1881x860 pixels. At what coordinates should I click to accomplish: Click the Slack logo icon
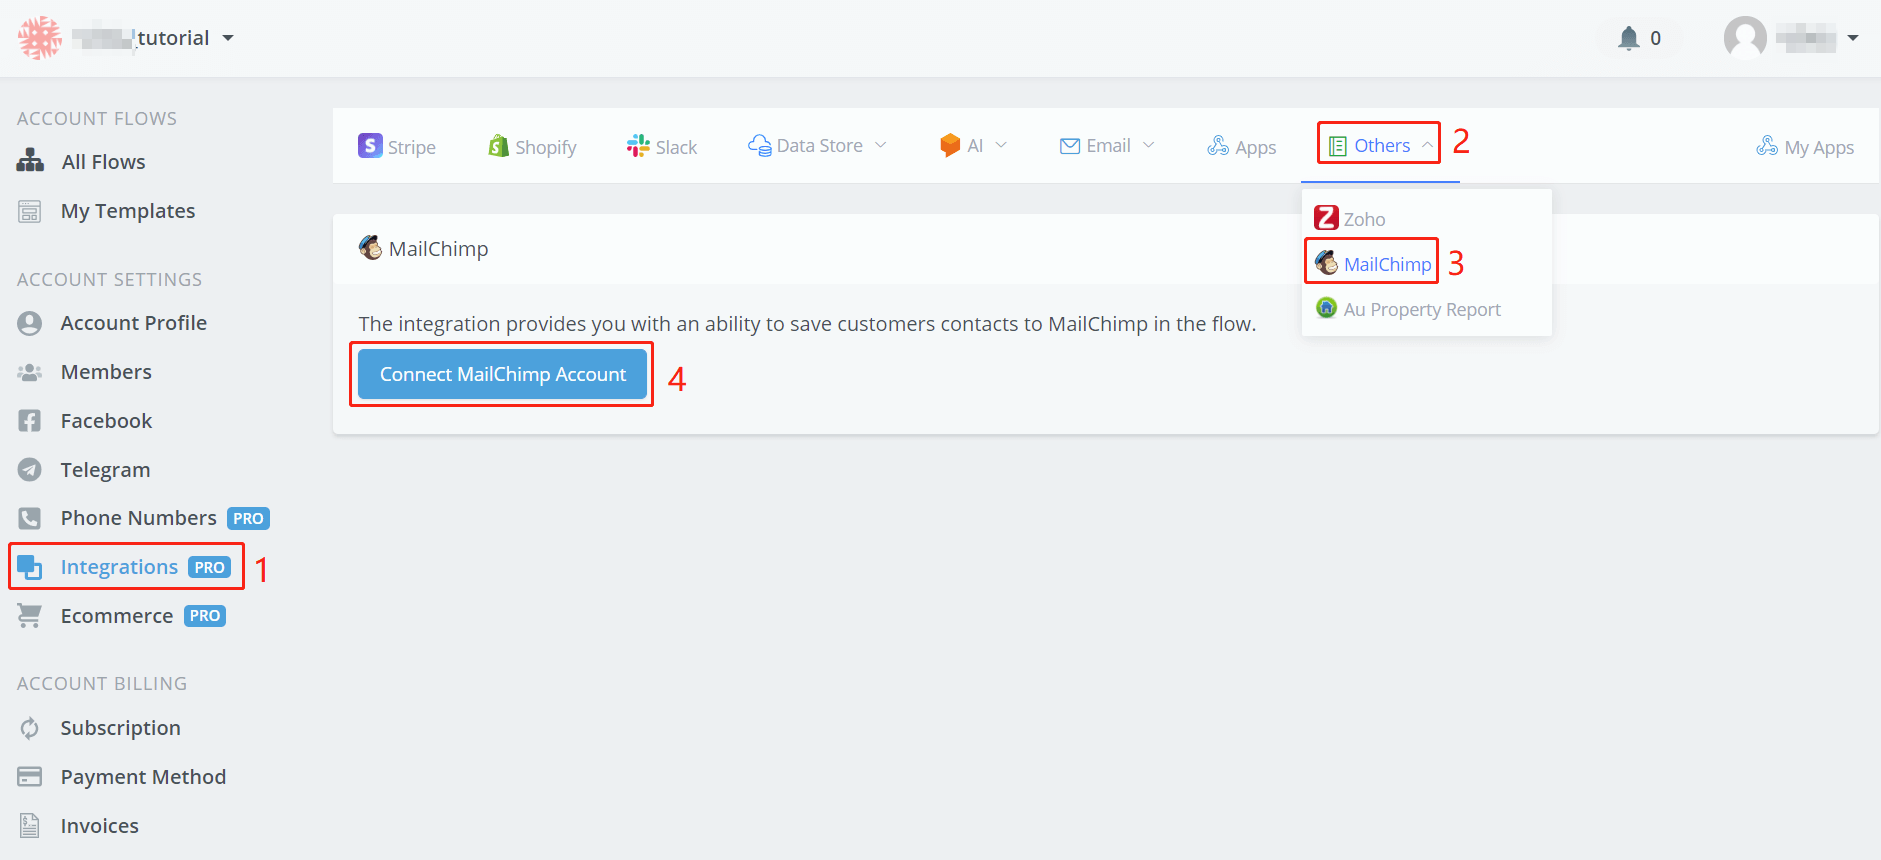(638, 146)
